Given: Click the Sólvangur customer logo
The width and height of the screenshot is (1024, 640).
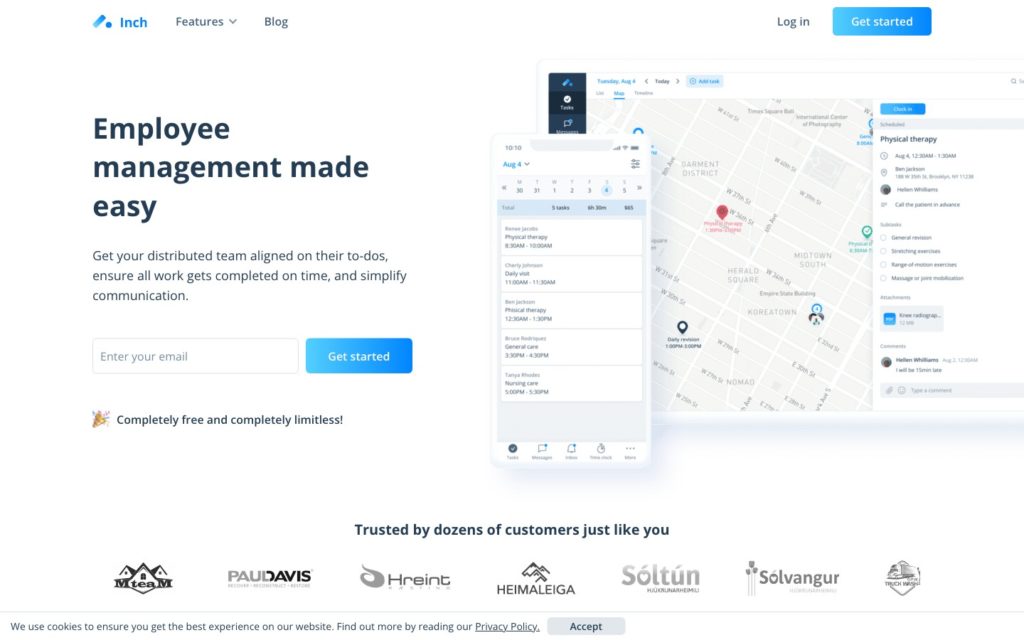Looking at the screenshot, I should (x=792, y=578).
